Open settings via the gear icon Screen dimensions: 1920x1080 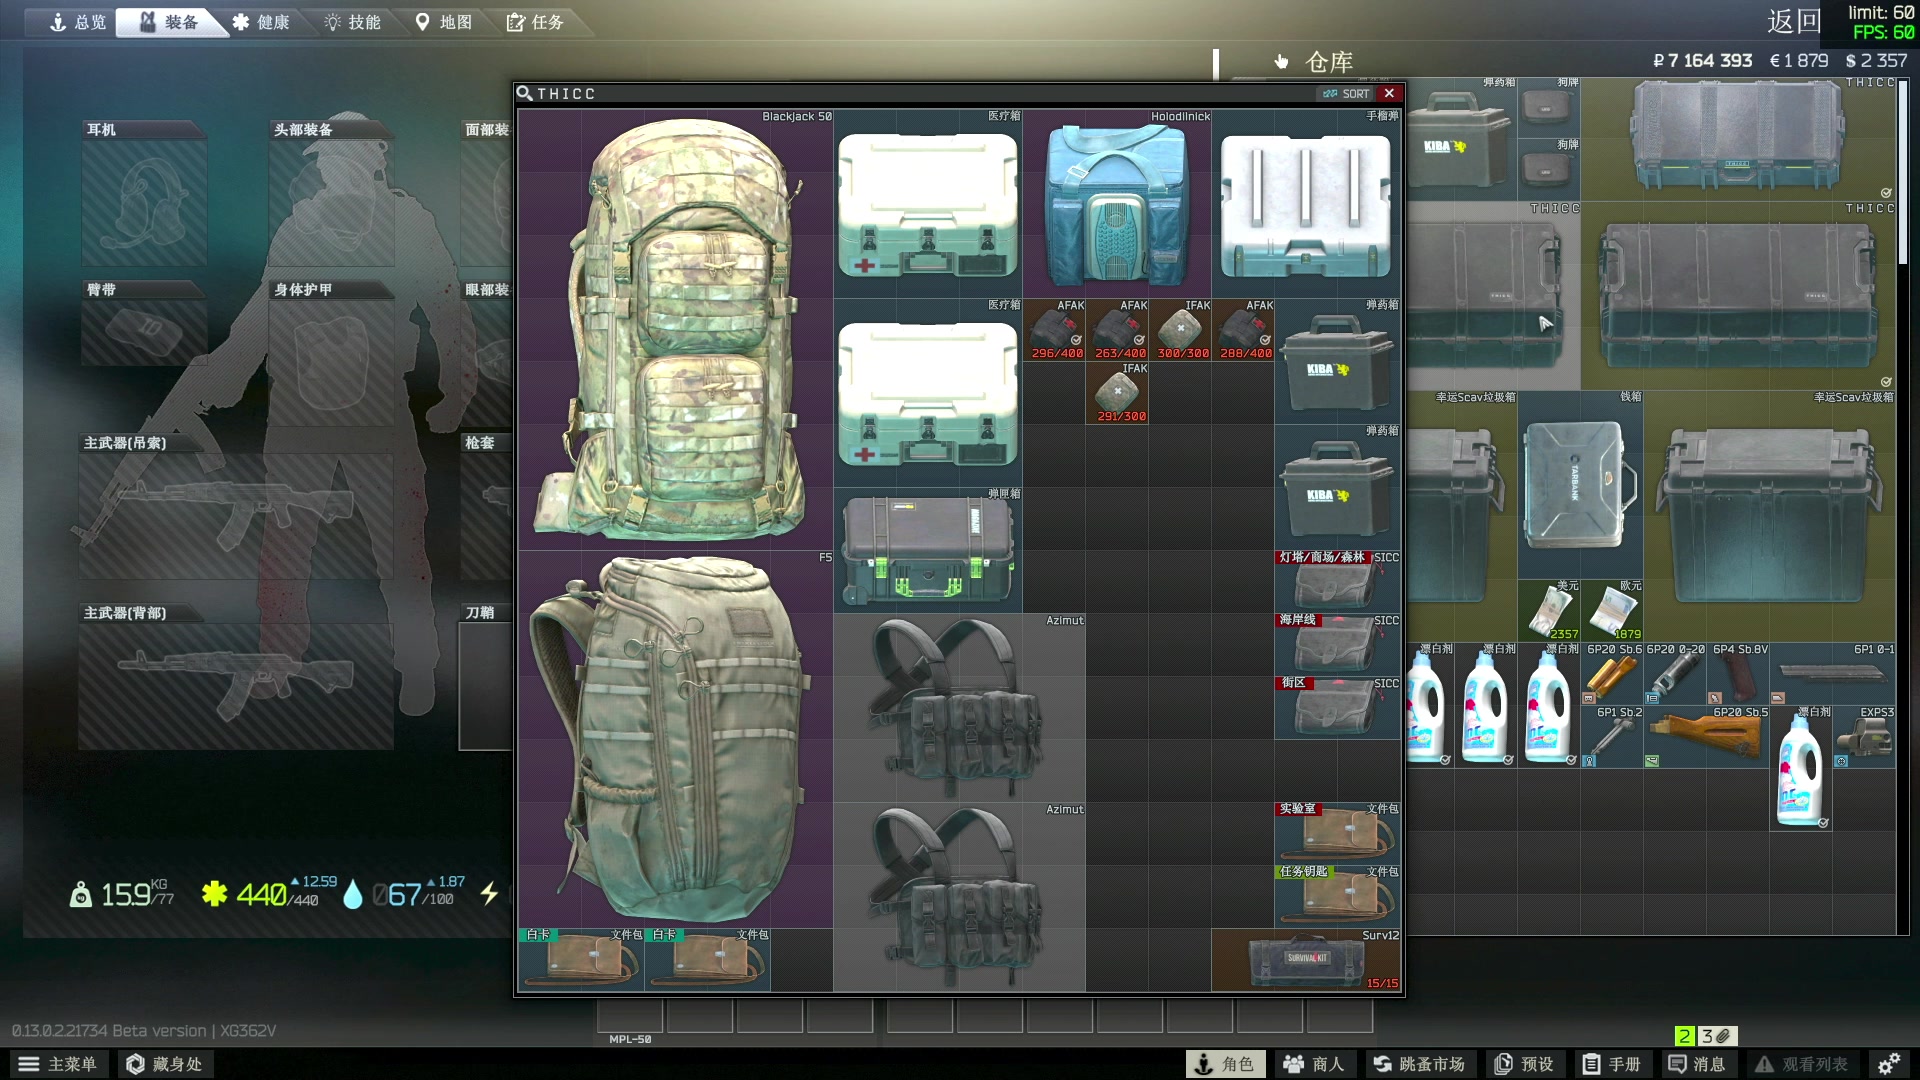[x=1888, y=1064]
